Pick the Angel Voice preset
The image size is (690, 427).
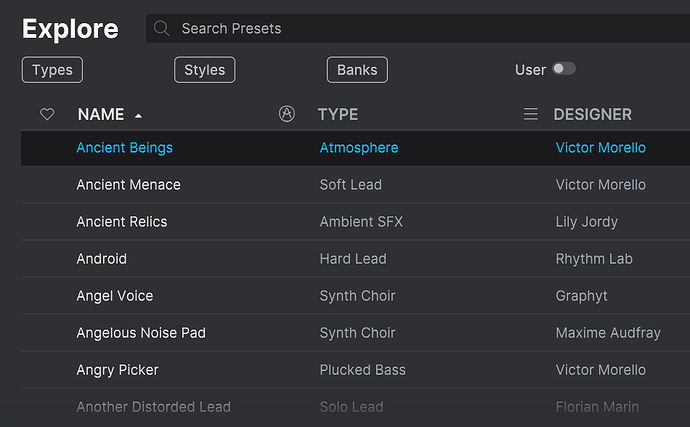pos(115,296)
